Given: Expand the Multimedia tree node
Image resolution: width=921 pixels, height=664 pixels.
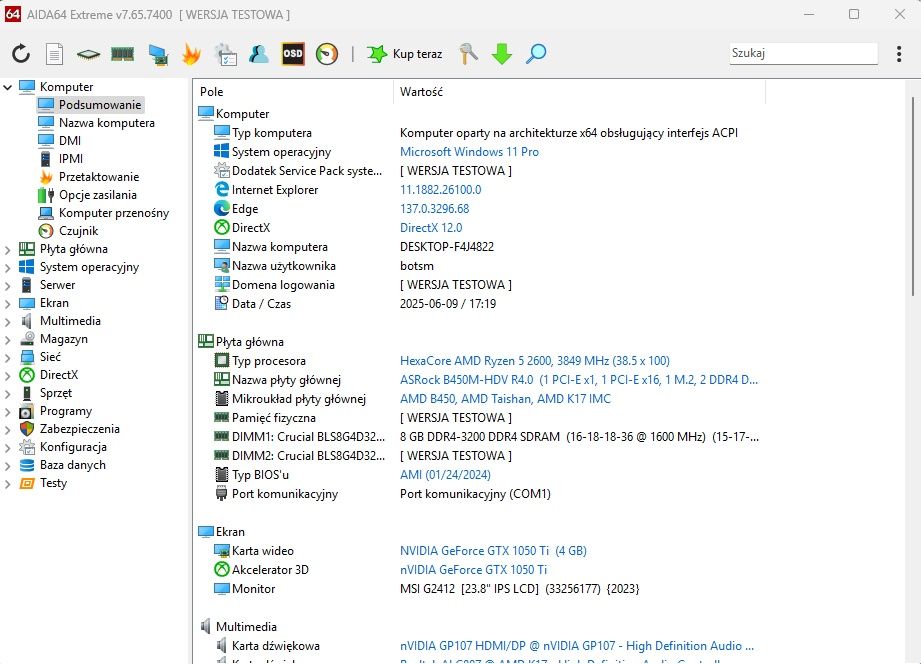Looking at the screenshot, I should point(8,321).
